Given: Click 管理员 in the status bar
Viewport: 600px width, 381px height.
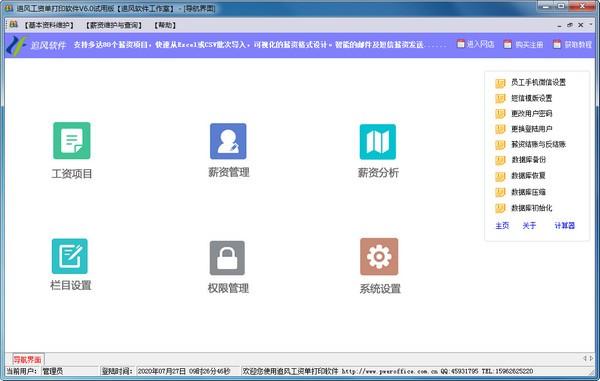Looking at the screenshot, I should pyautogui.click(x=52, y=371).
